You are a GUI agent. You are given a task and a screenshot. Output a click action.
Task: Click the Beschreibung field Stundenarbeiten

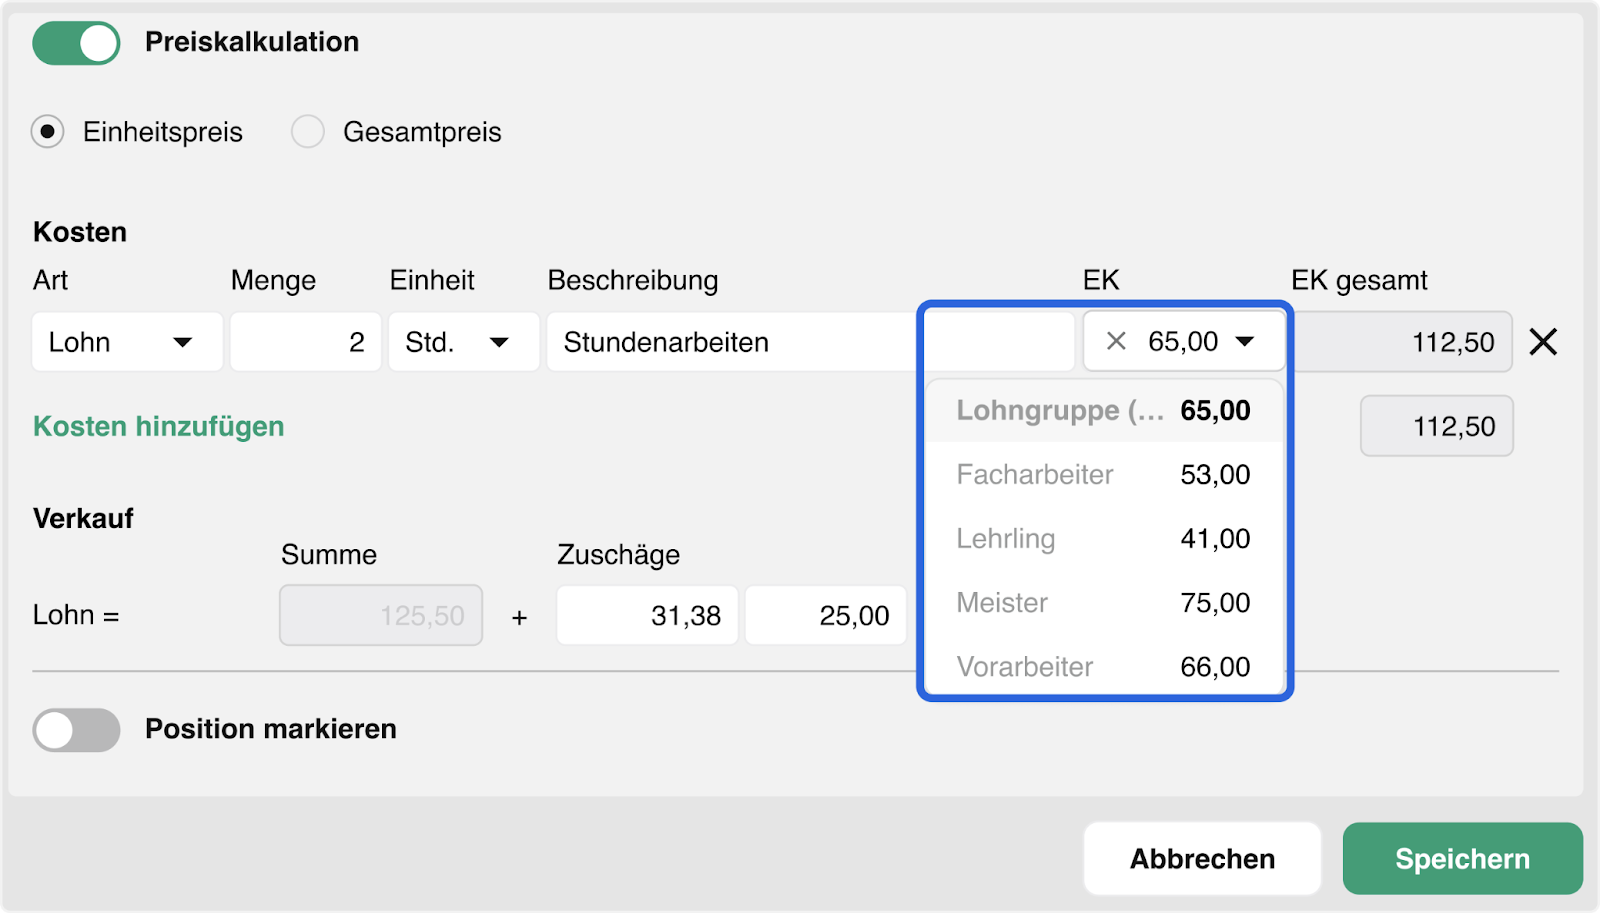click(730, 342)
